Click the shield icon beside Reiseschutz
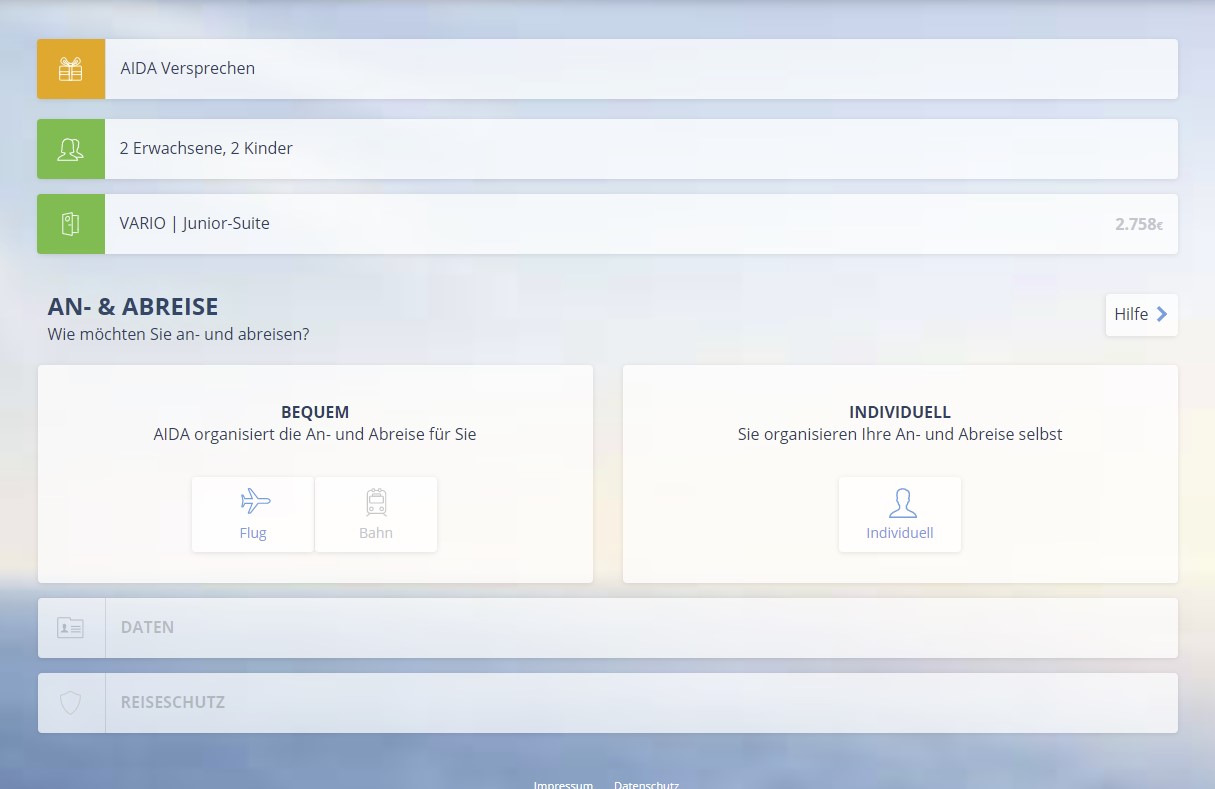This screenshot has width=1215, height=789. point(70,703)
